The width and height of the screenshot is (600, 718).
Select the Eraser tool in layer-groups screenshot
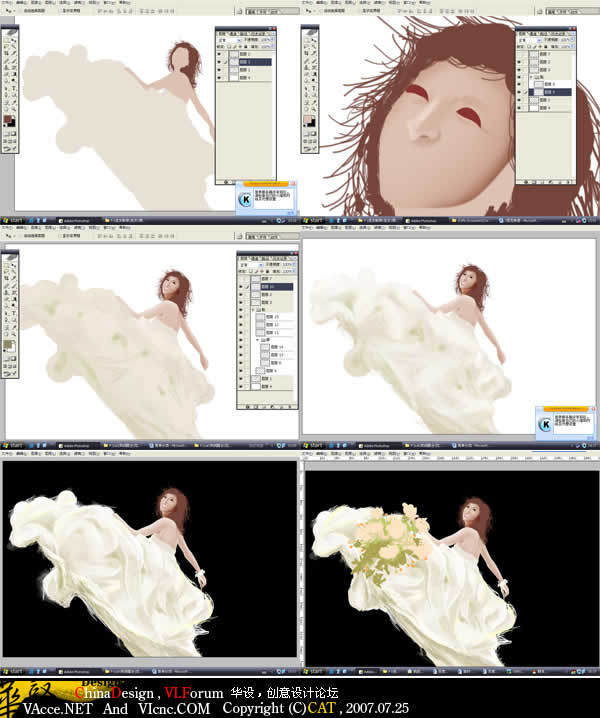coord(7,297)
